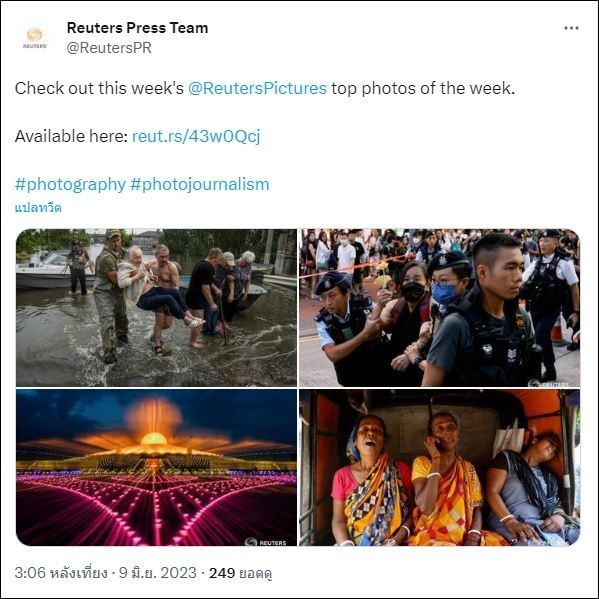The image size is (599, 599).
Task: Open the police officers crowd photo
Action: 439,308
